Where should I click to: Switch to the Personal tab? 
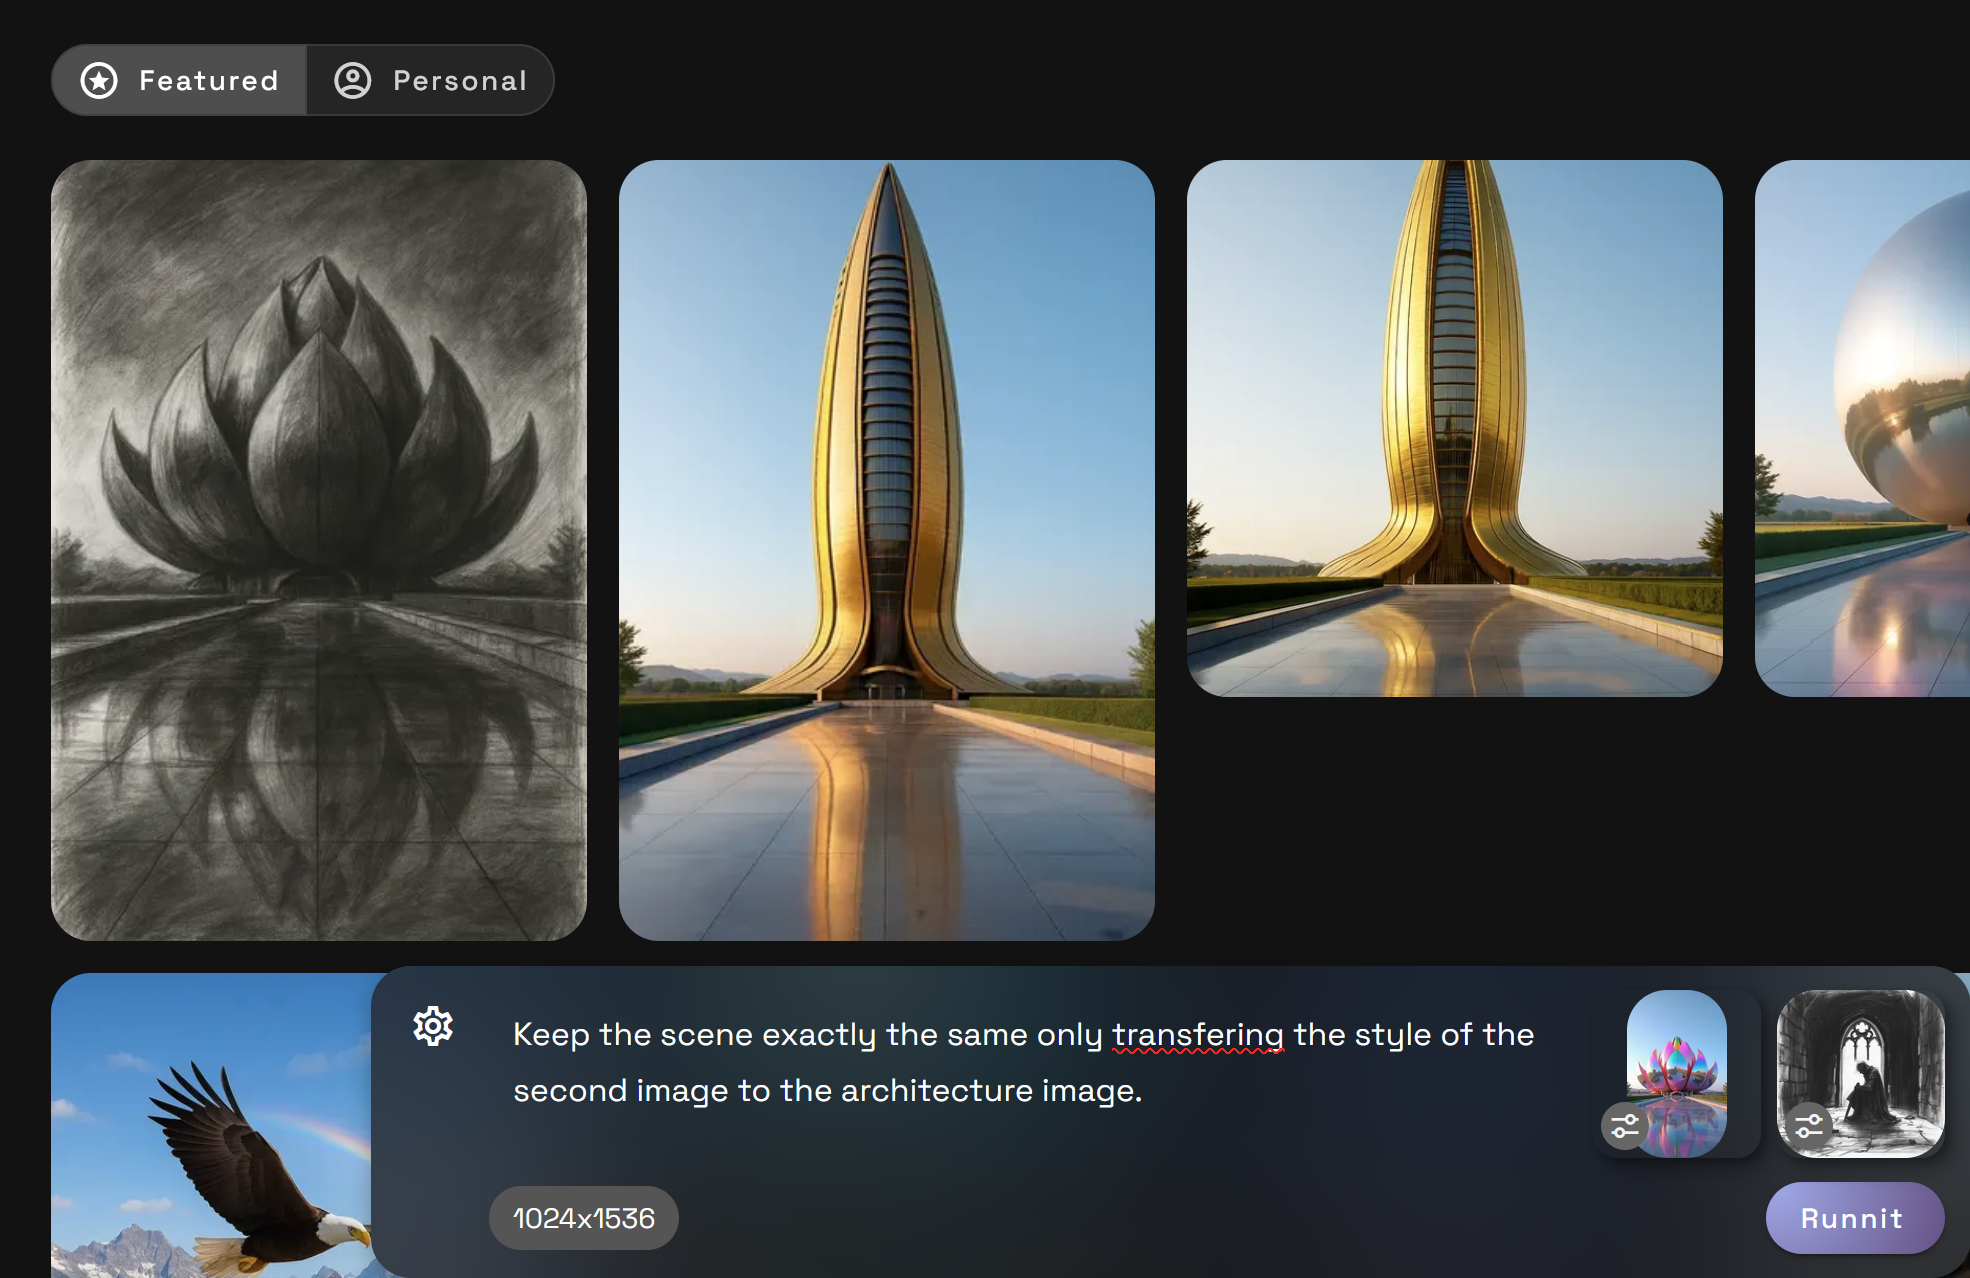[x=430, y=80]
